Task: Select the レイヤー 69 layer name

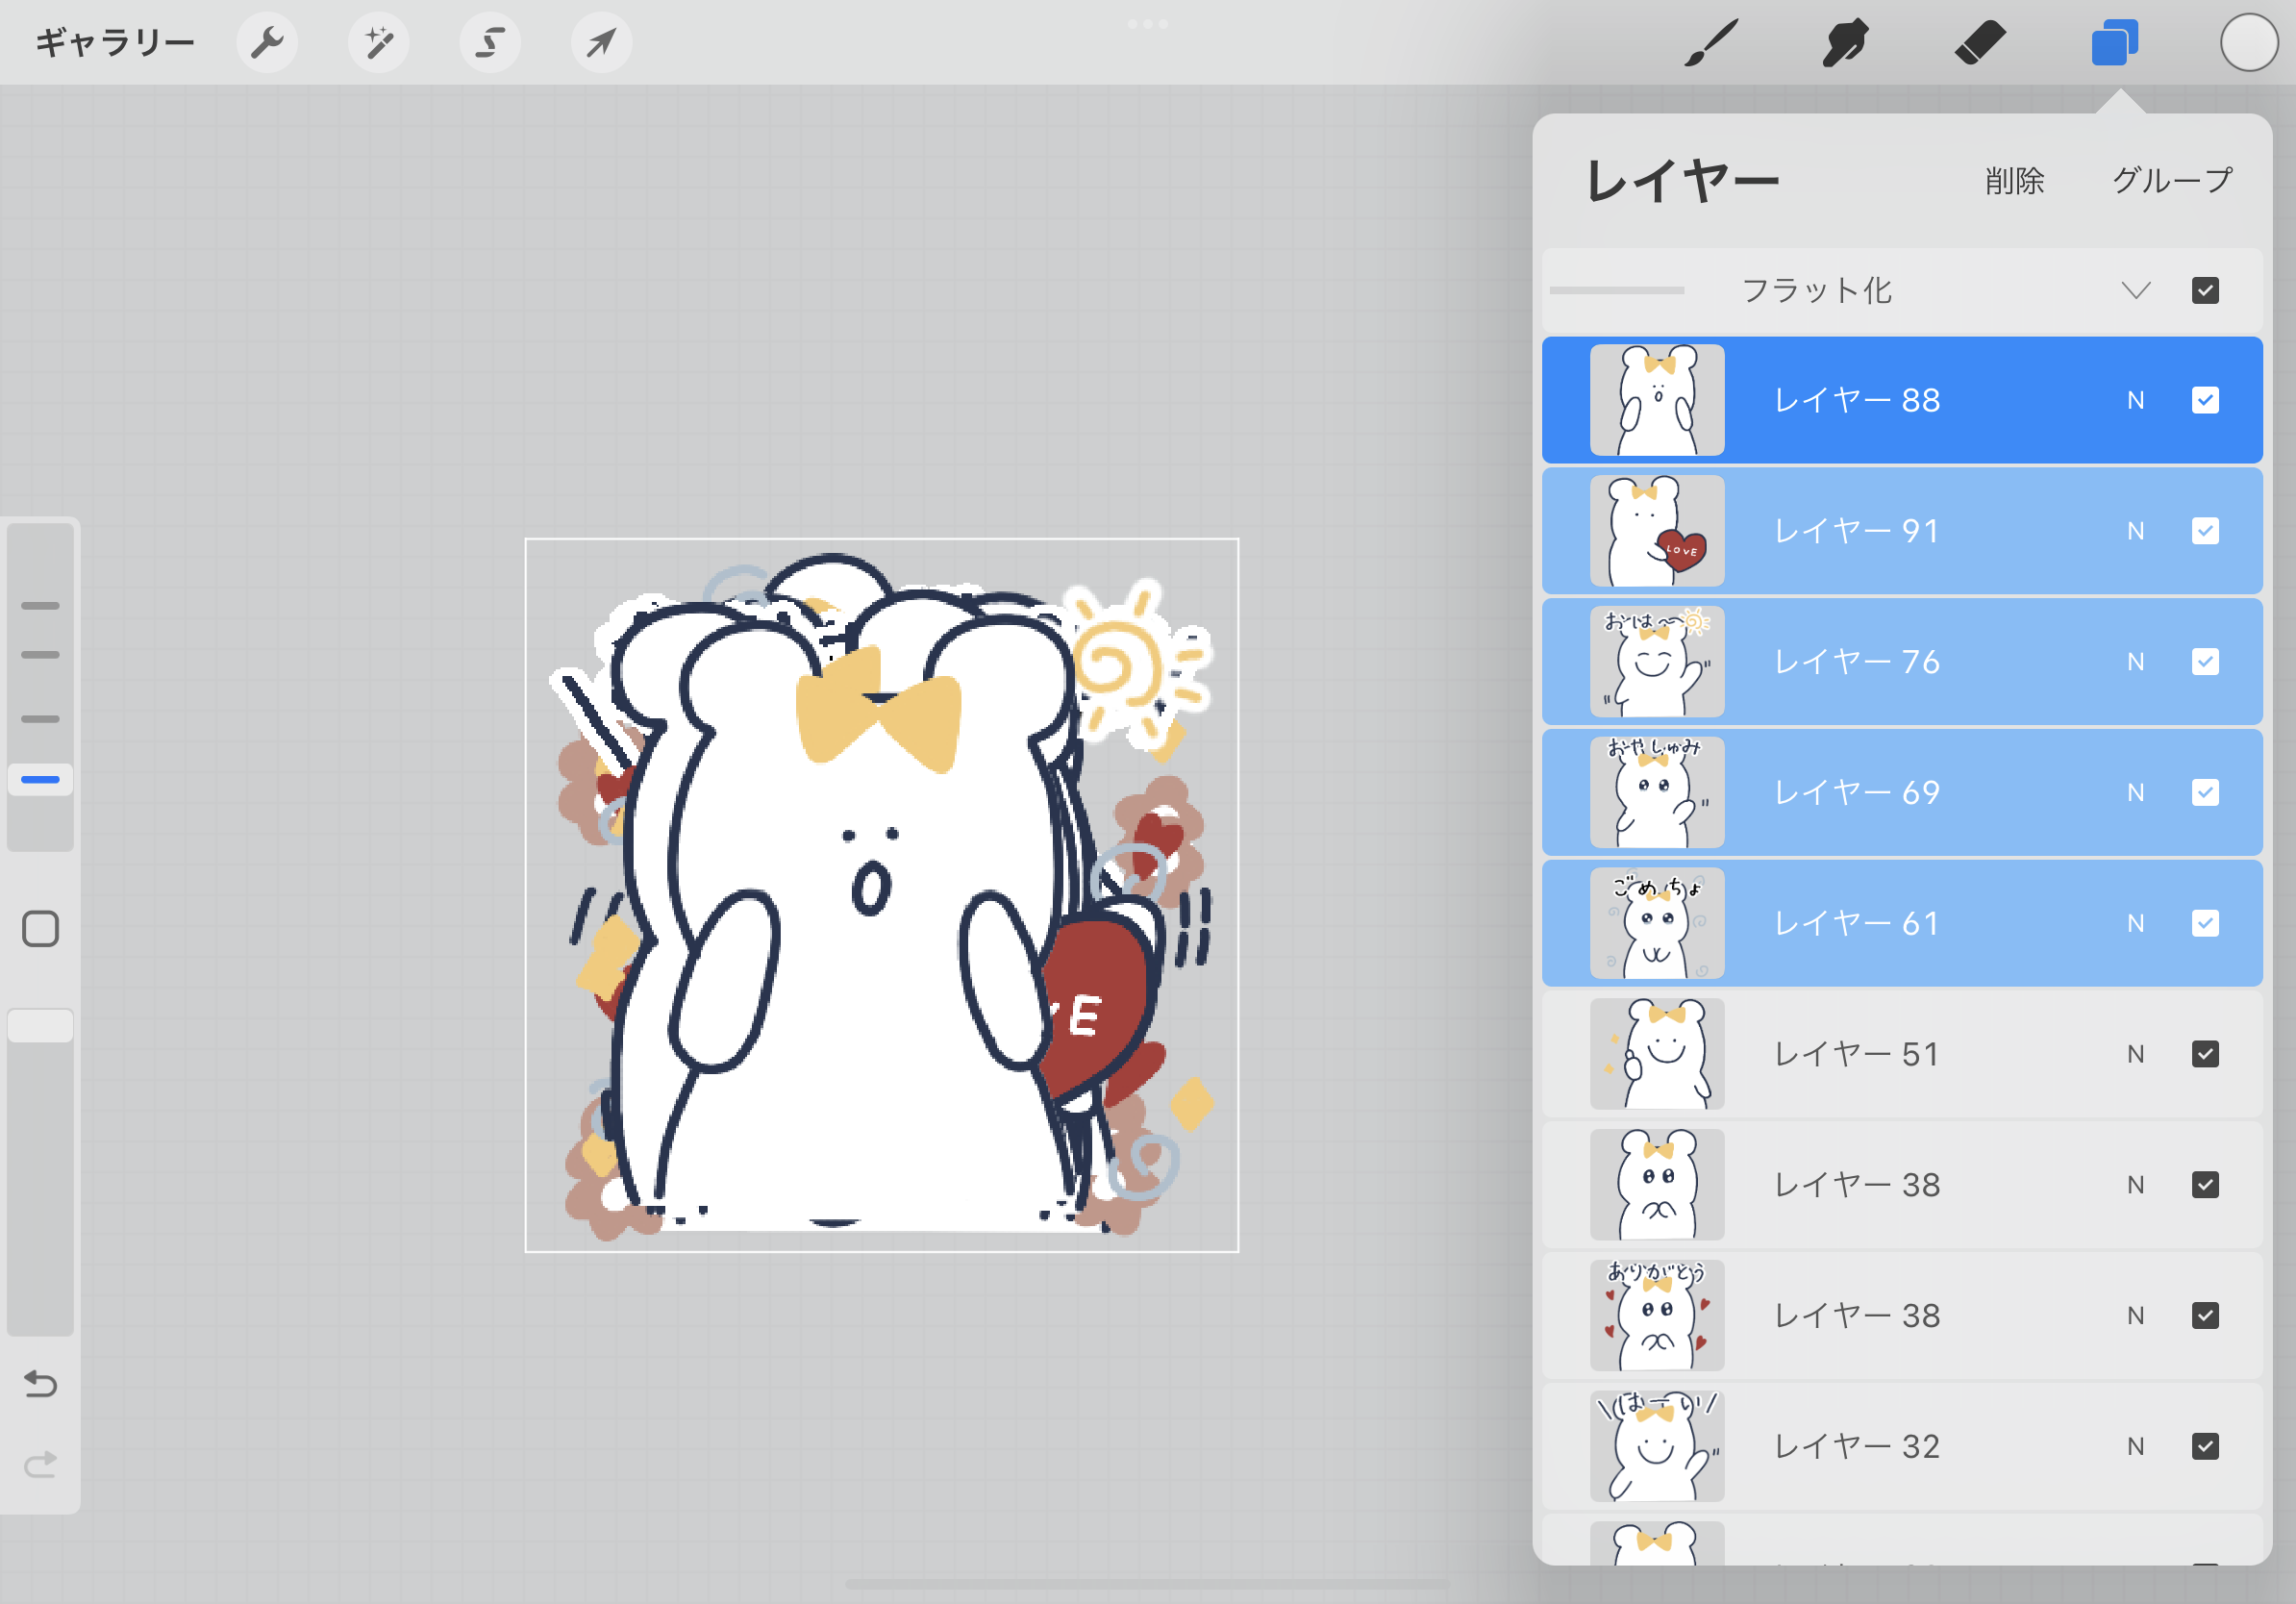Action: point(1857,793)
